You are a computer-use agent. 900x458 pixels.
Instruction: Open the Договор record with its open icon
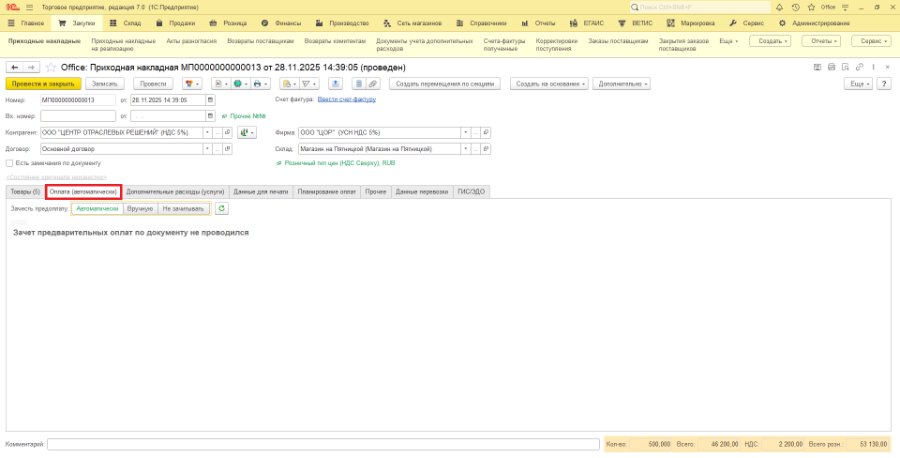[x=228, y=149]
